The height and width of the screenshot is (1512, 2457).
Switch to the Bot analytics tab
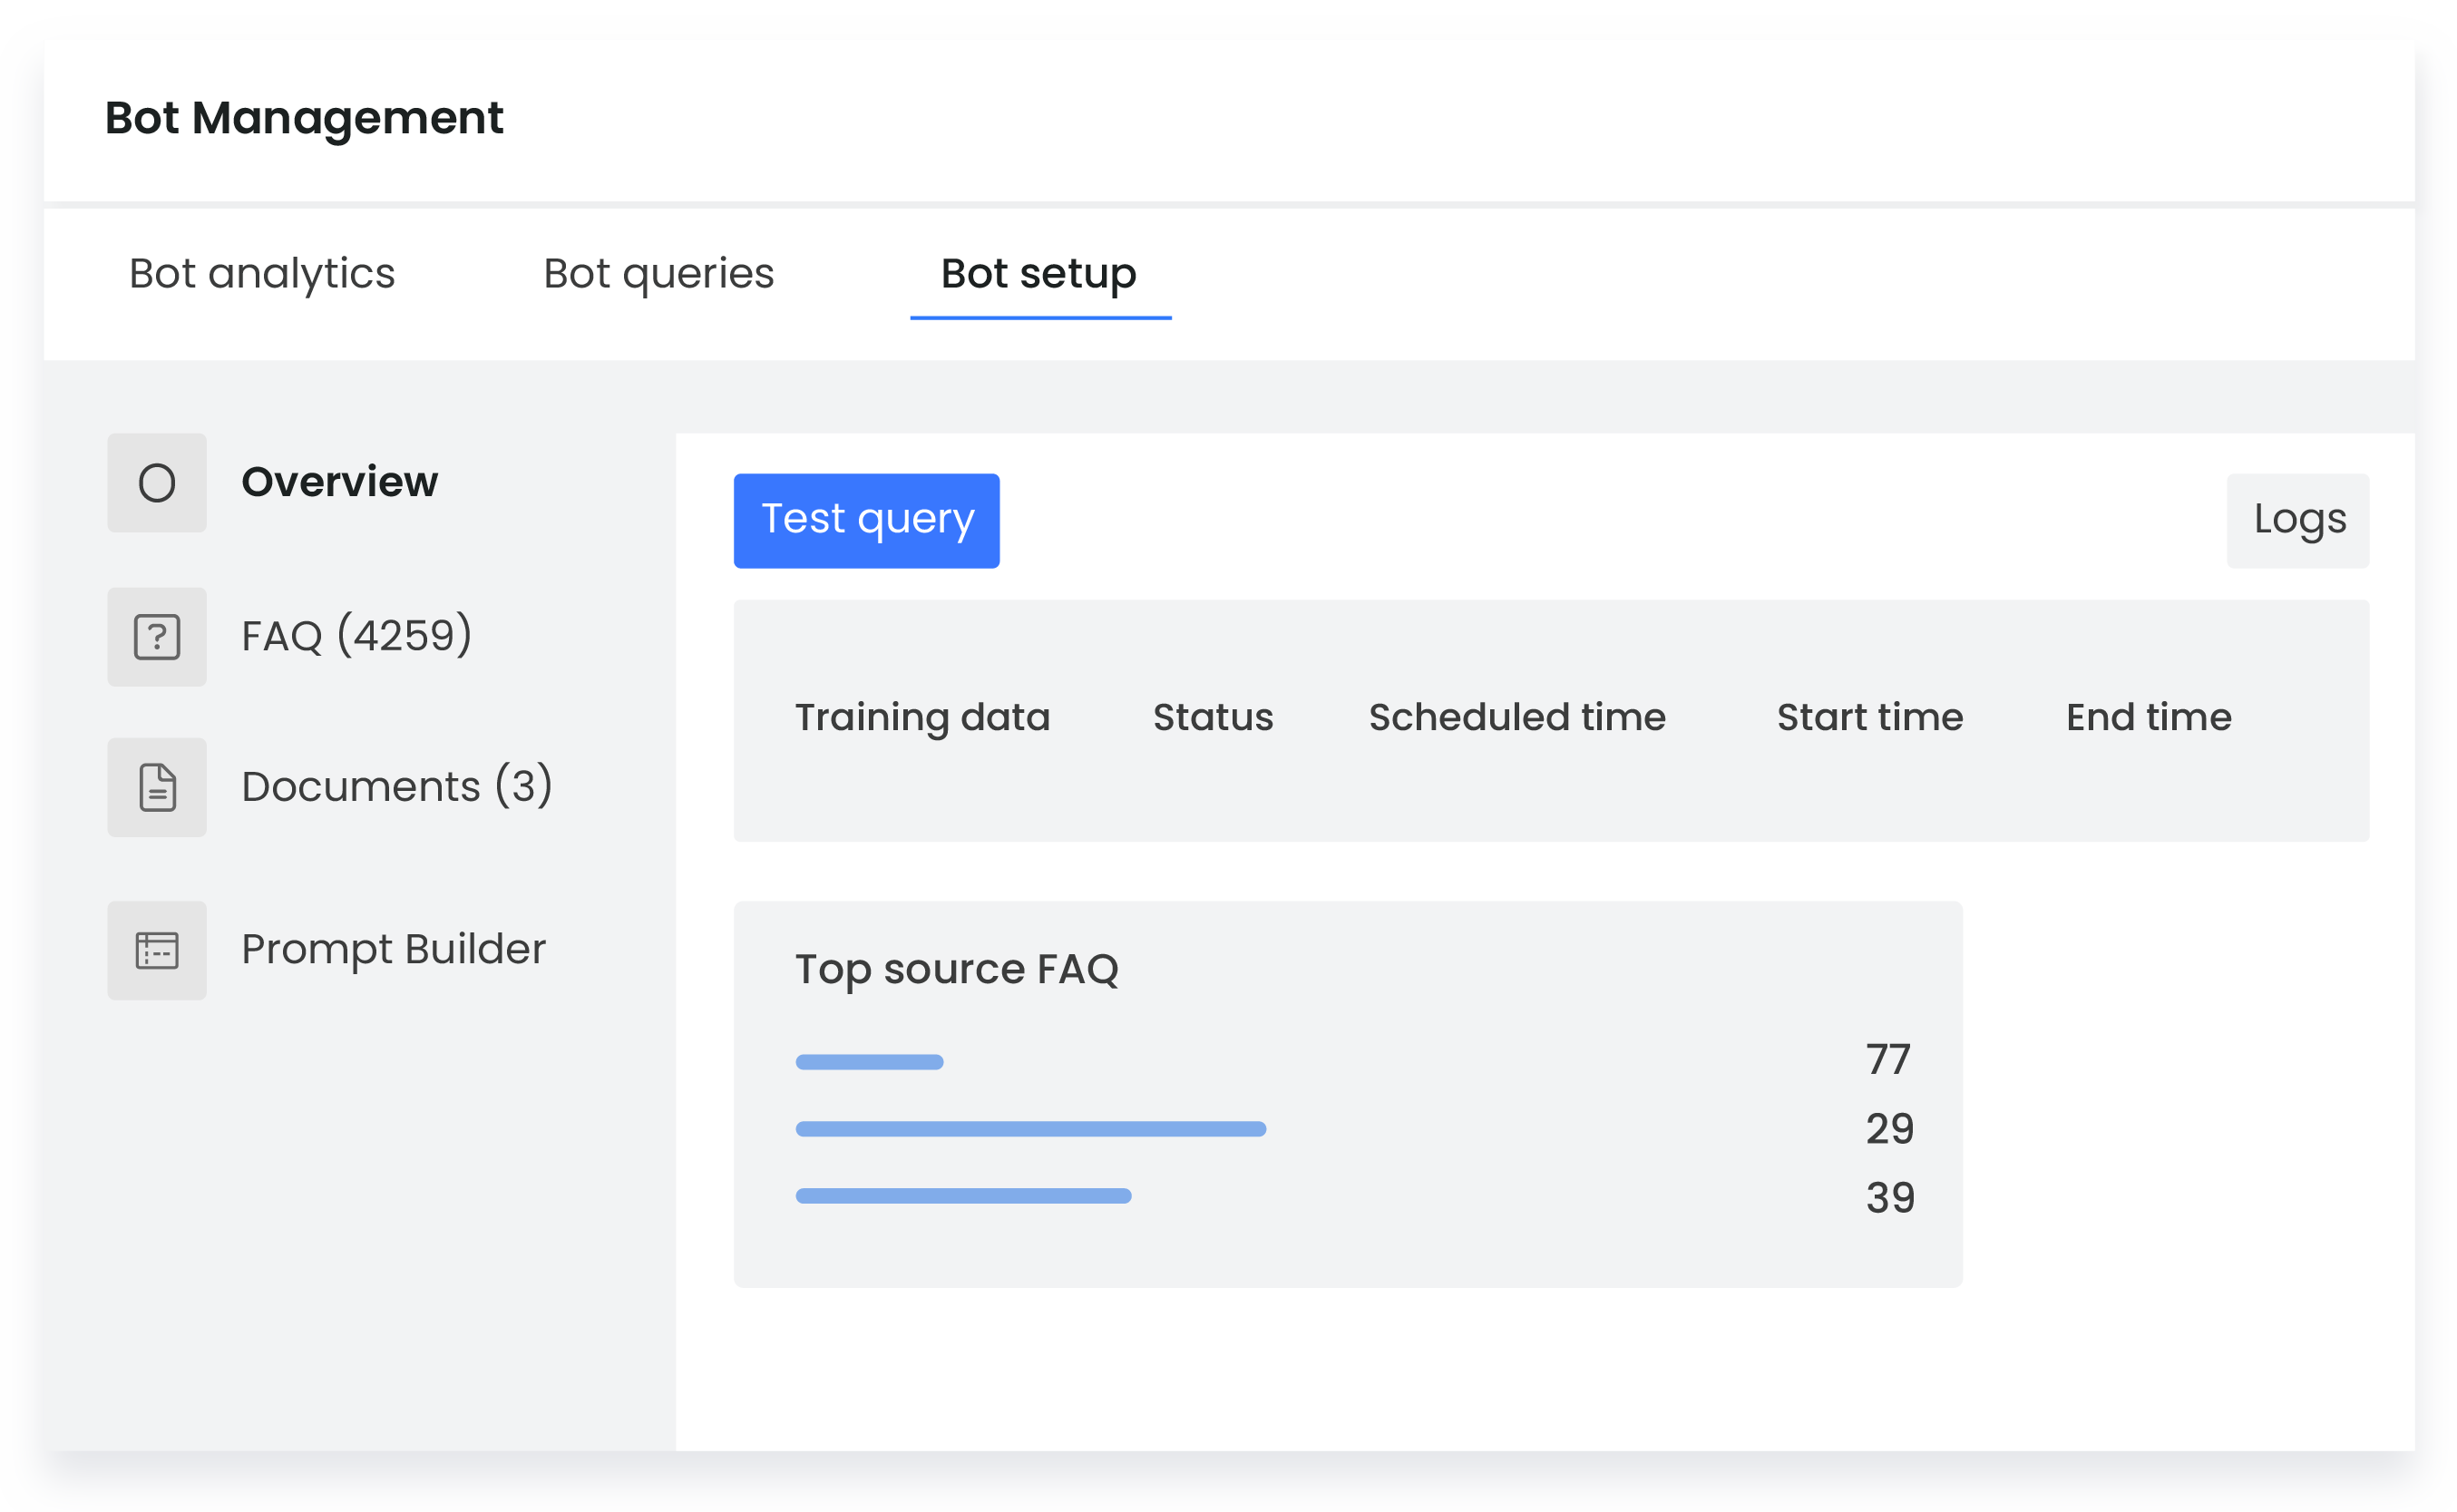[x=262, y=273]
